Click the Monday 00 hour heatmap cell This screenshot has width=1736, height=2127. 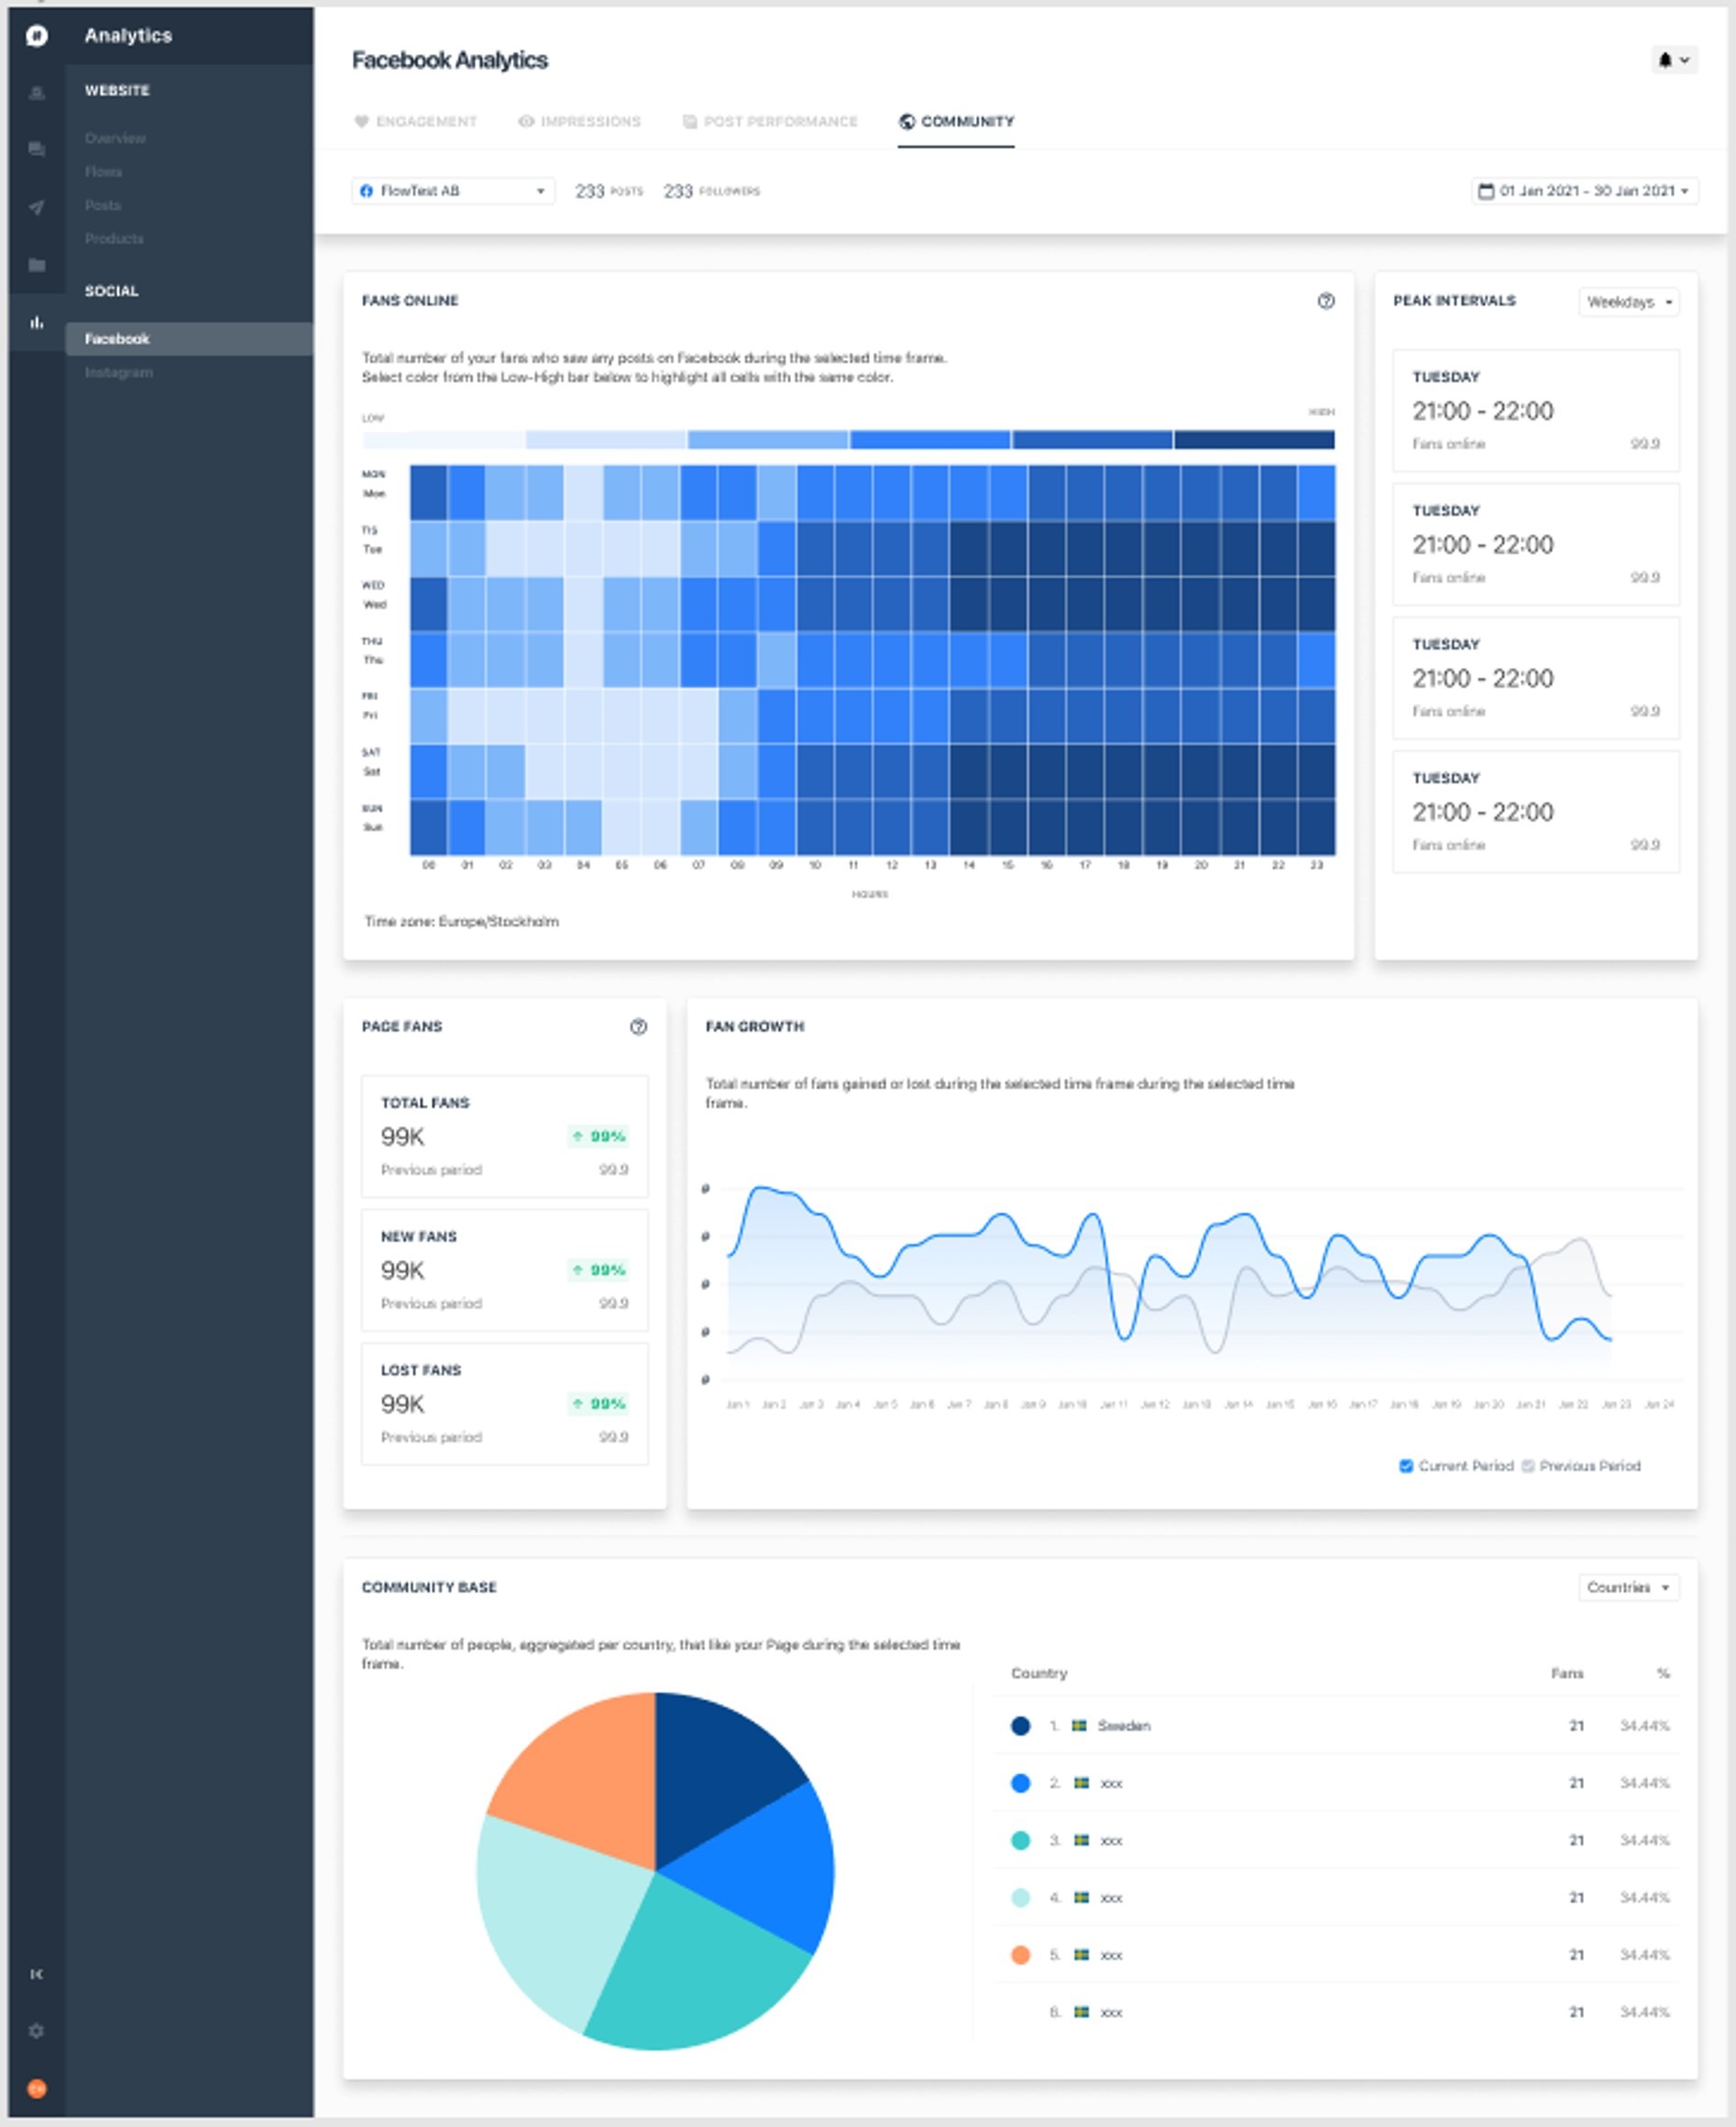click(x=429, y=493)
